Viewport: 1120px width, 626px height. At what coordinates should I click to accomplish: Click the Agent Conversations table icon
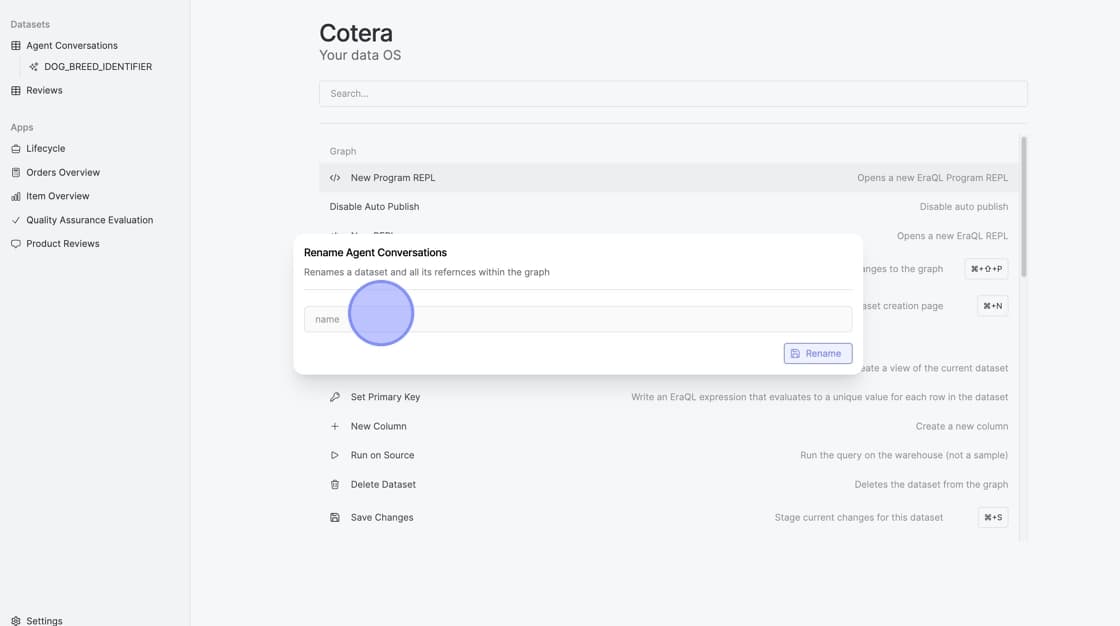click(16, 46)
